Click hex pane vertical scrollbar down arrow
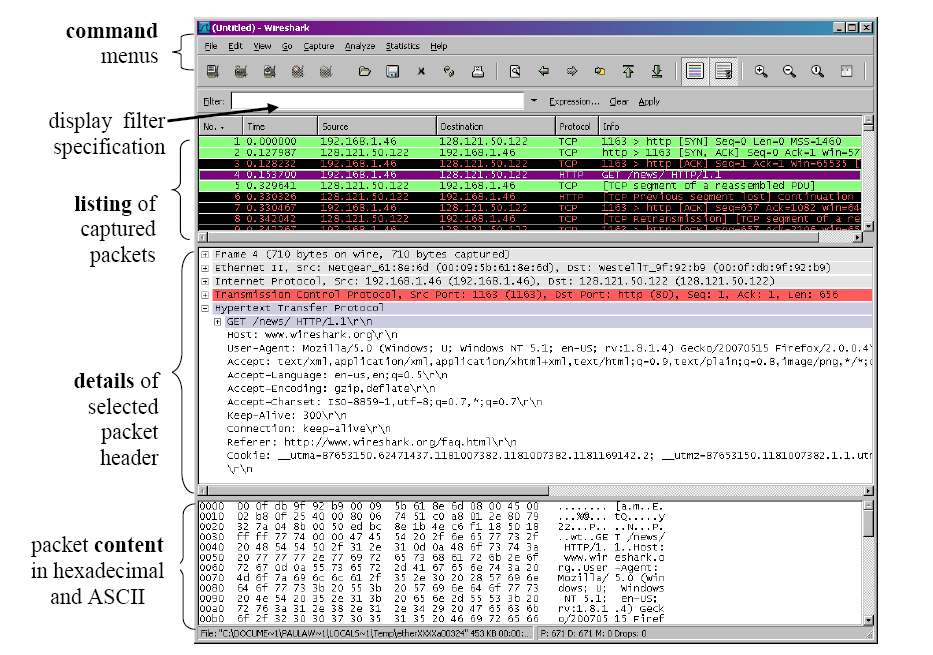Viewport: 933px width, 655px height. (x=869, y=620)
